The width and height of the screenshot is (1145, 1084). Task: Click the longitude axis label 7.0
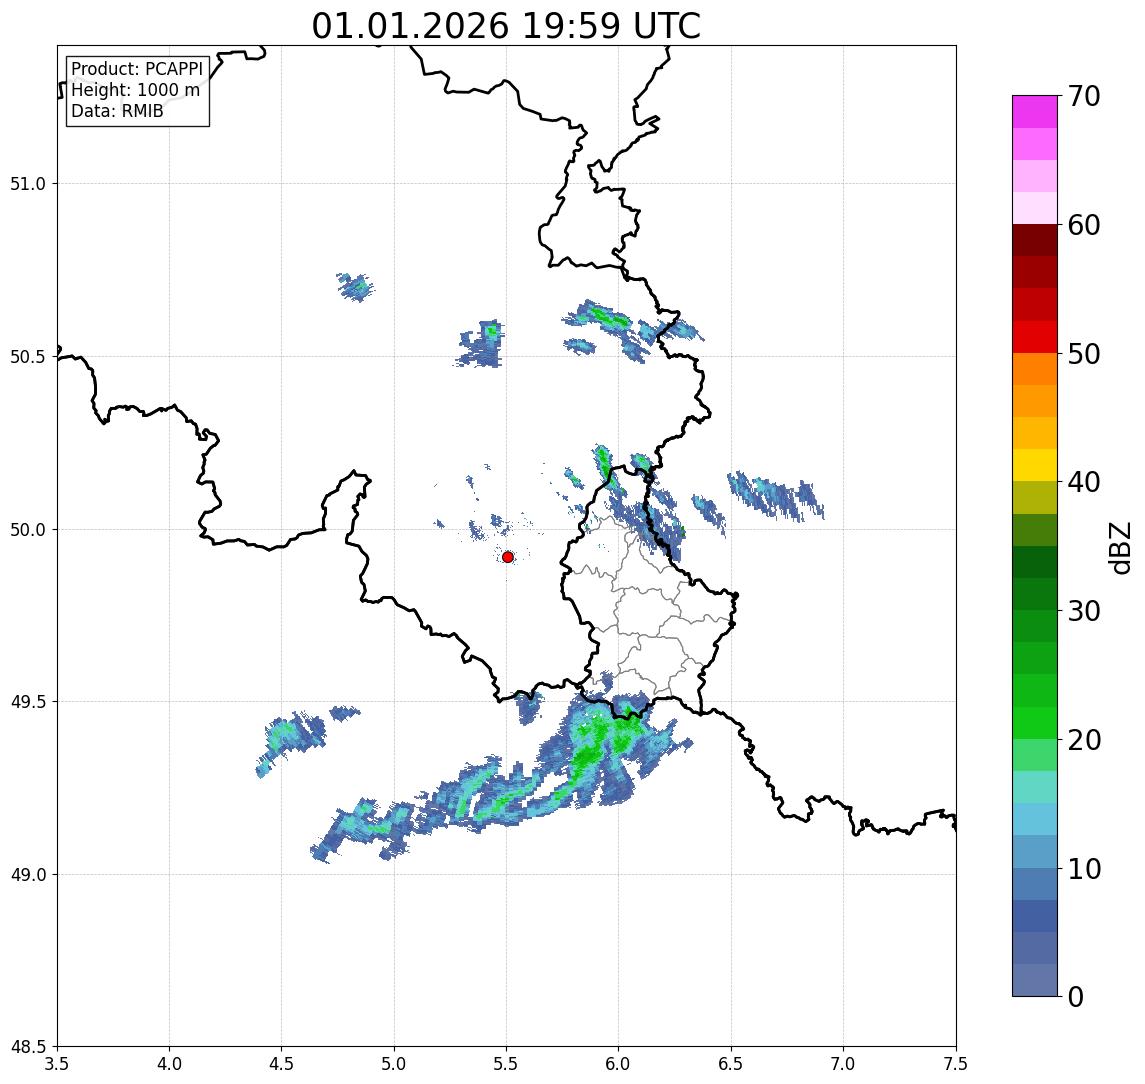tap(843, 1064)
